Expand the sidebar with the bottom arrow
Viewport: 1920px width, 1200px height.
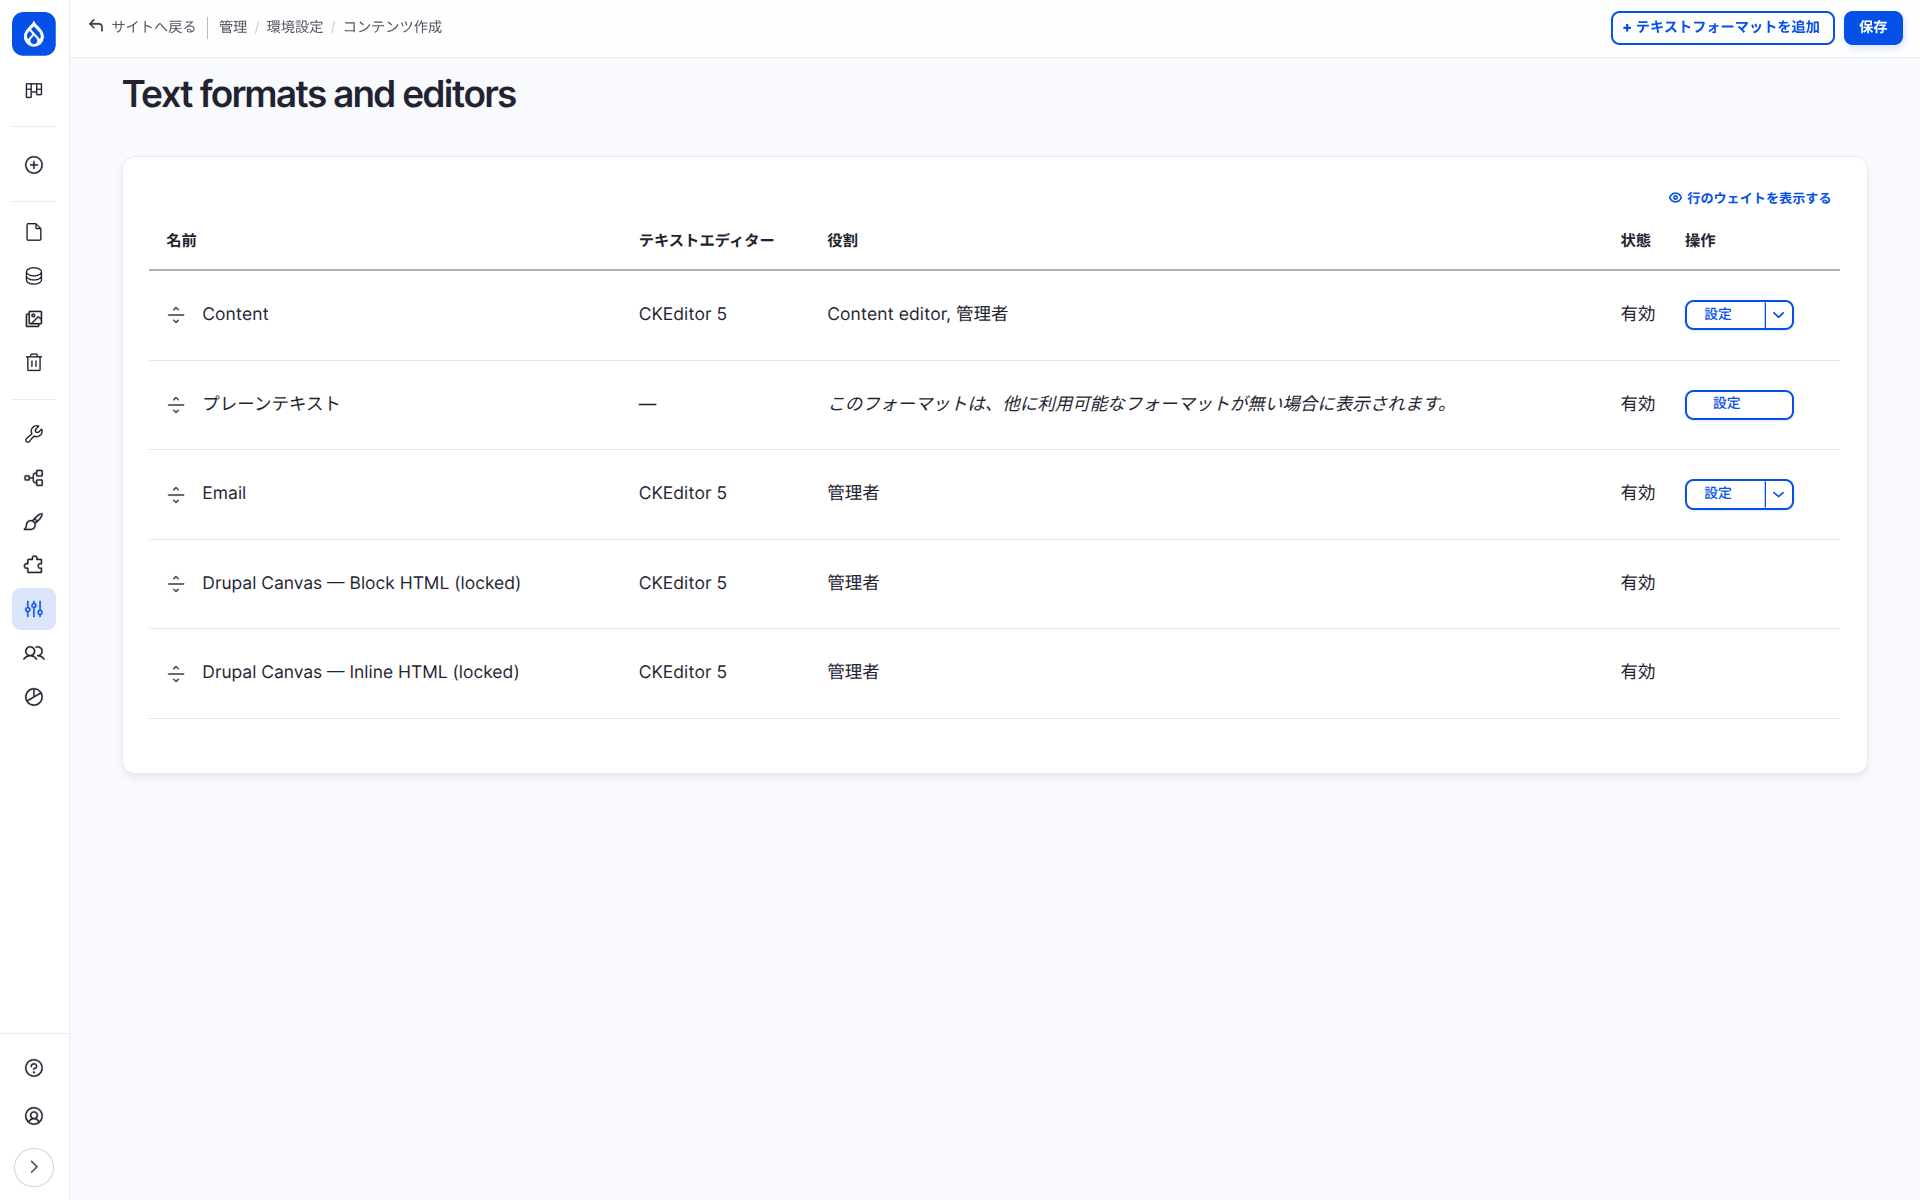pyautogui.click(x=34, y=1167)
